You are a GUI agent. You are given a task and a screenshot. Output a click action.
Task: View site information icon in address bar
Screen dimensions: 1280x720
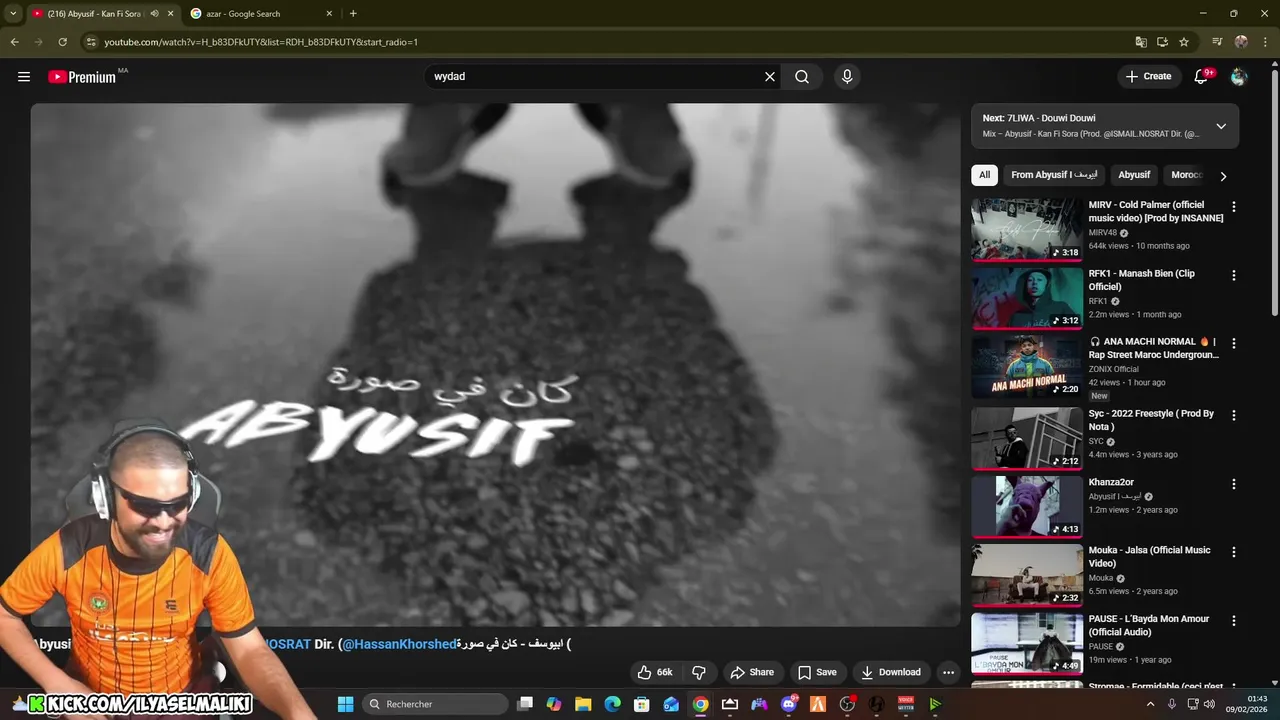[91, 42]
